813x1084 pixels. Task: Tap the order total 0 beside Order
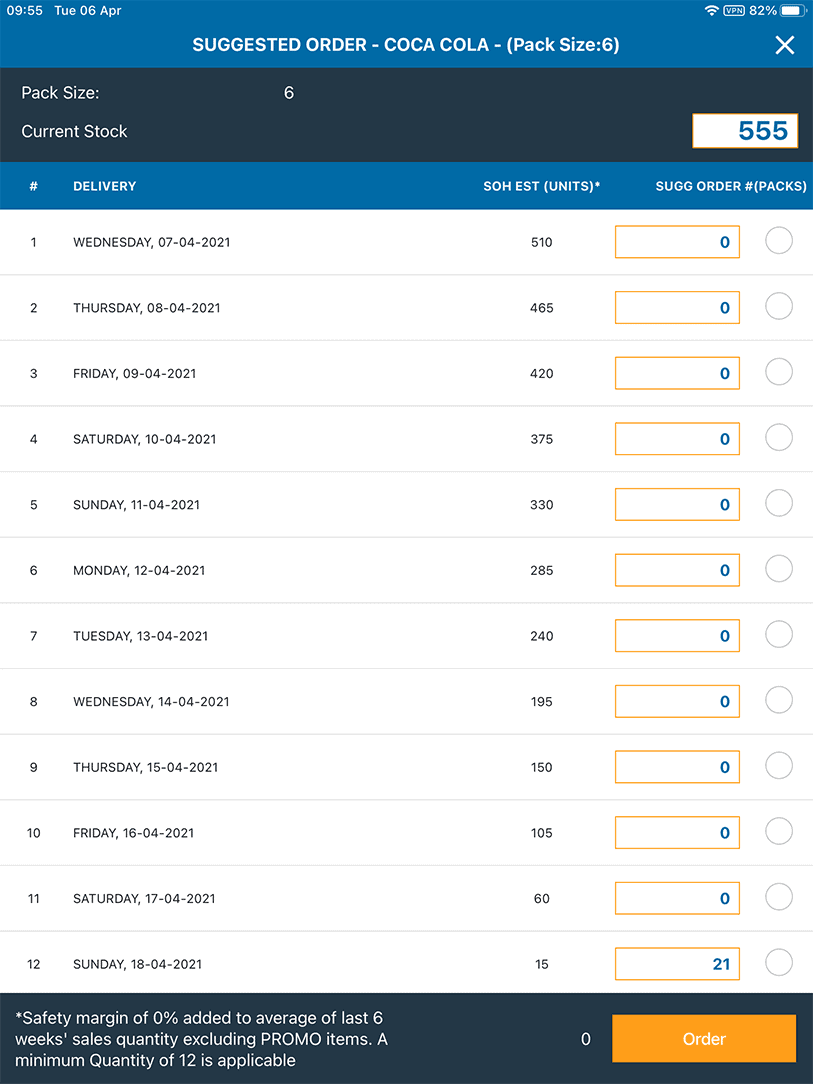tap(586, 1039)
